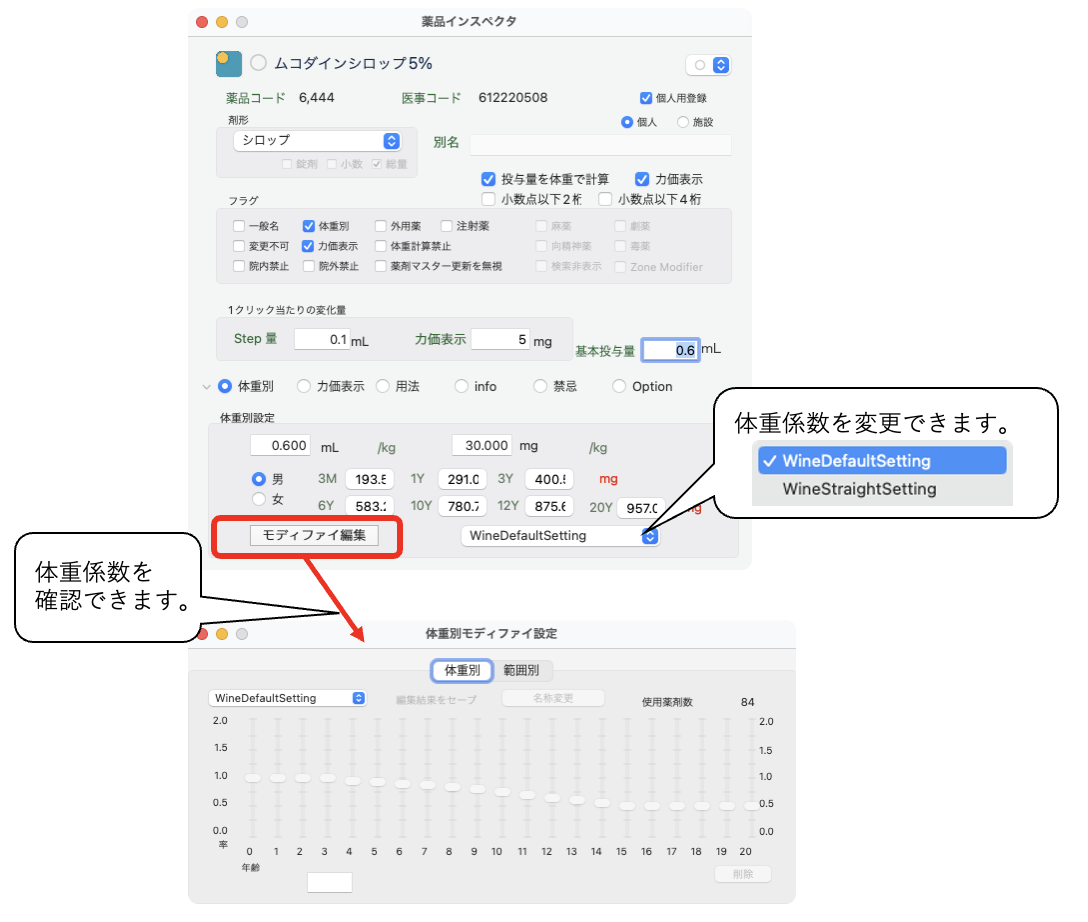This screenshot has width=1088, height=922.
Task: Click the round status circle before drug name
Action: pyautogui.click(x=259, y=63)
